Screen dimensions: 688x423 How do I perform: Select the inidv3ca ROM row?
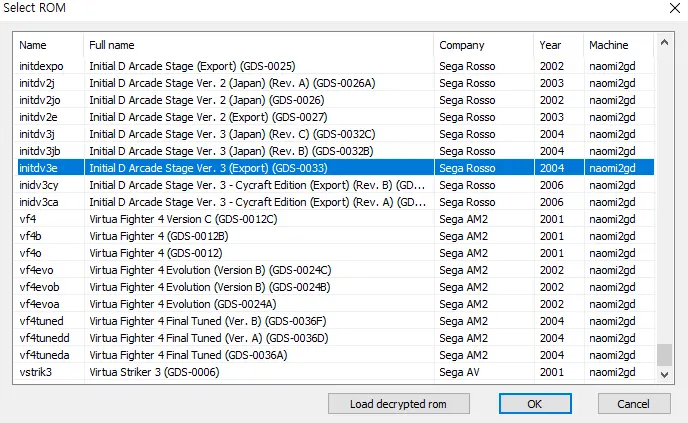[x=335, y=202]
